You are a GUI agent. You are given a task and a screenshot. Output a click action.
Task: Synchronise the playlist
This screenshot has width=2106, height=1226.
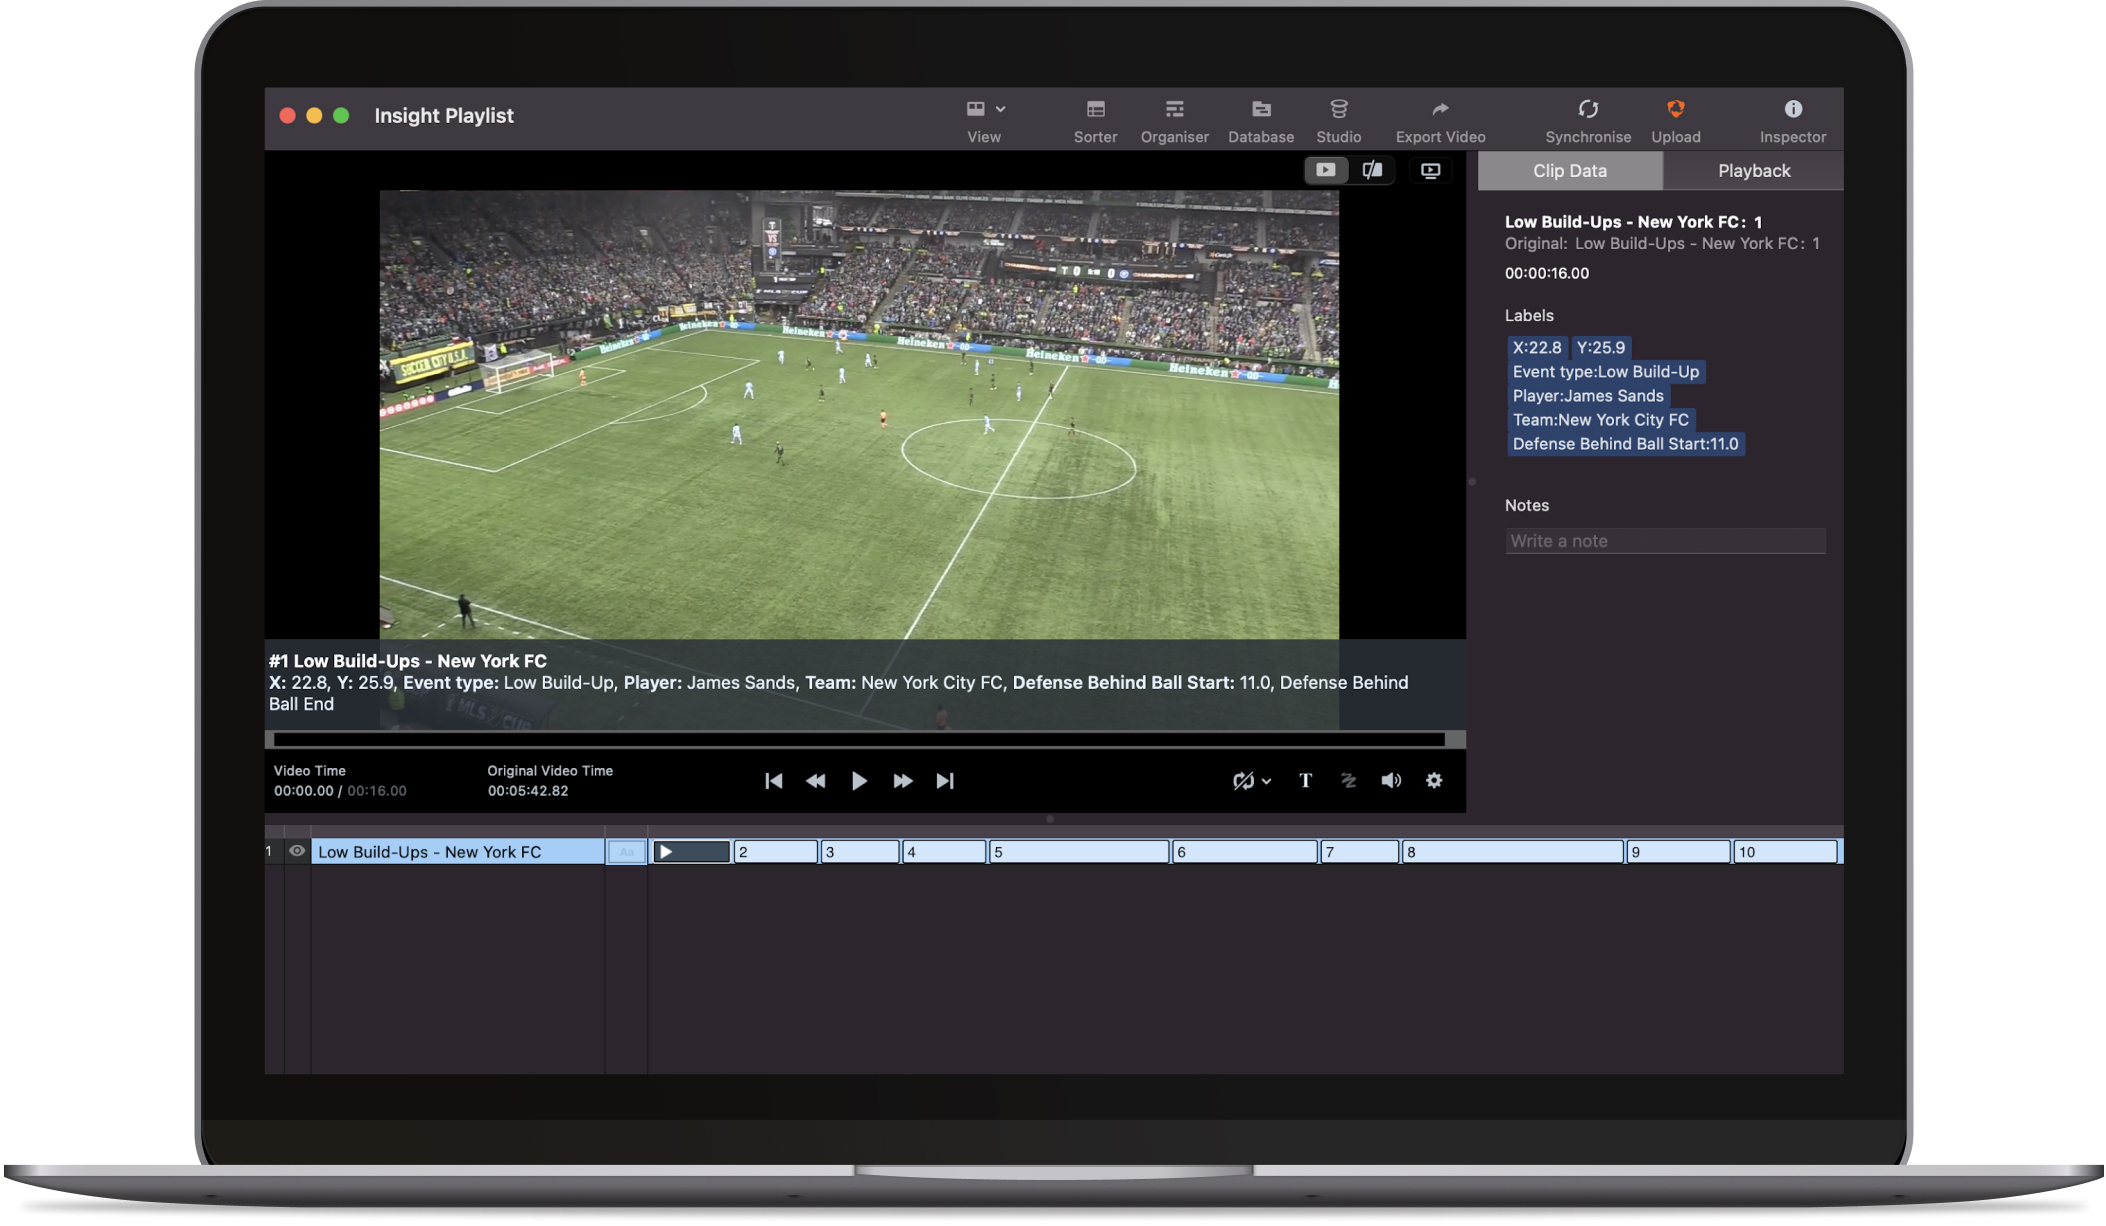[x=1588, y=120]
